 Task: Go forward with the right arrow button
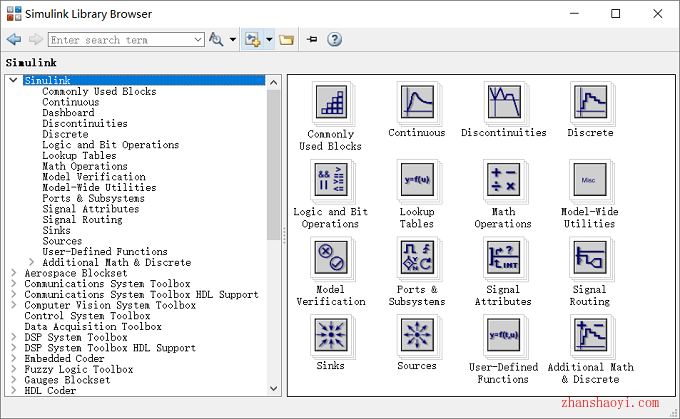point(36,39)
